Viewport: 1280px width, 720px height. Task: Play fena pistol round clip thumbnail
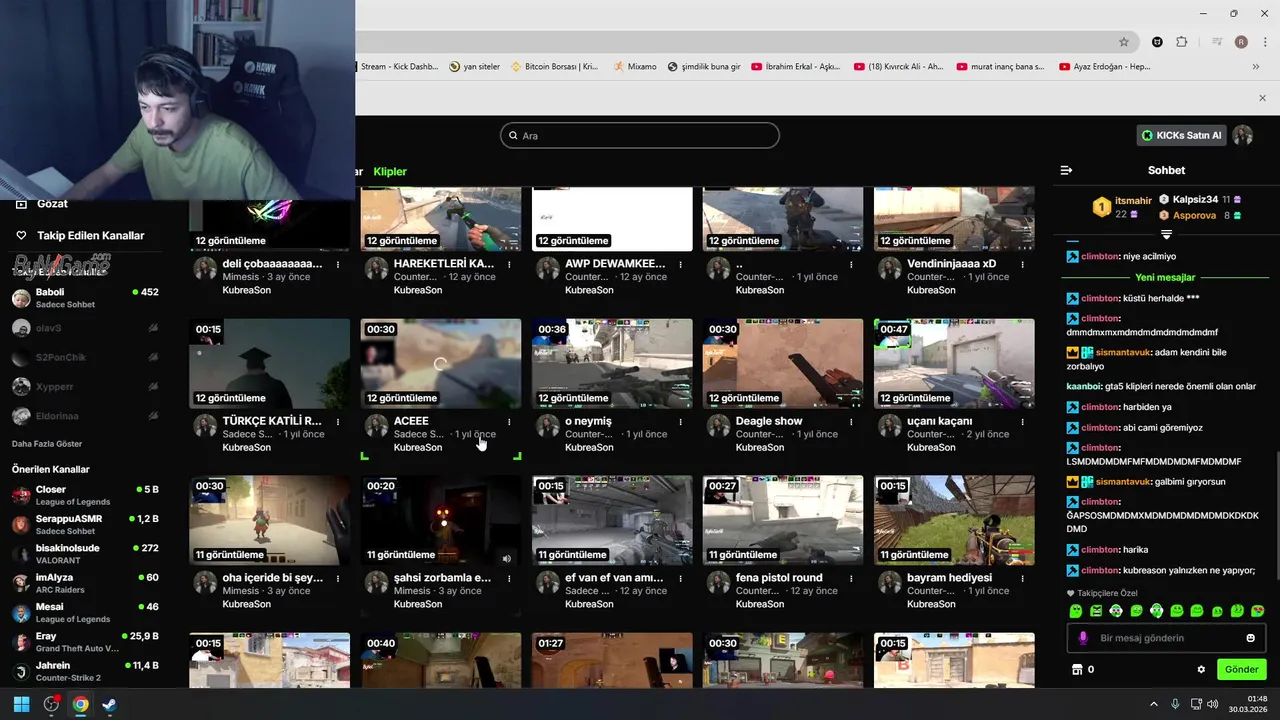(783, 520)
